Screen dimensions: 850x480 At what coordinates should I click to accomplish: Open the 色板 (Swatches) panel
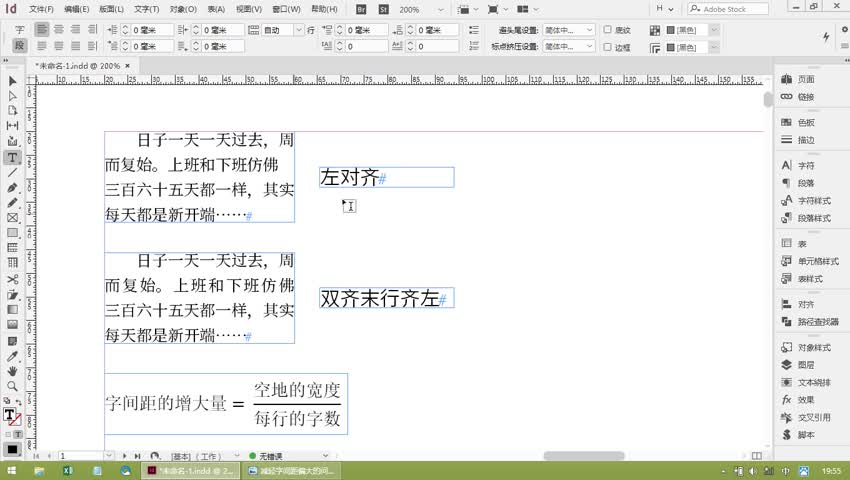[x=805, y=122]
